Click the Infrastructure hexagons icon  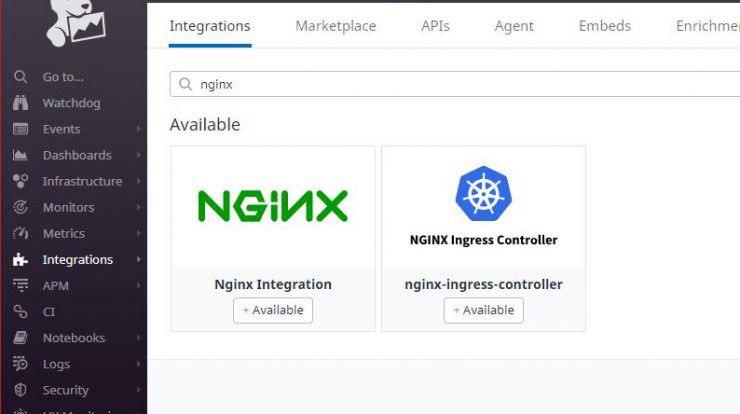(x=20, y=181)
